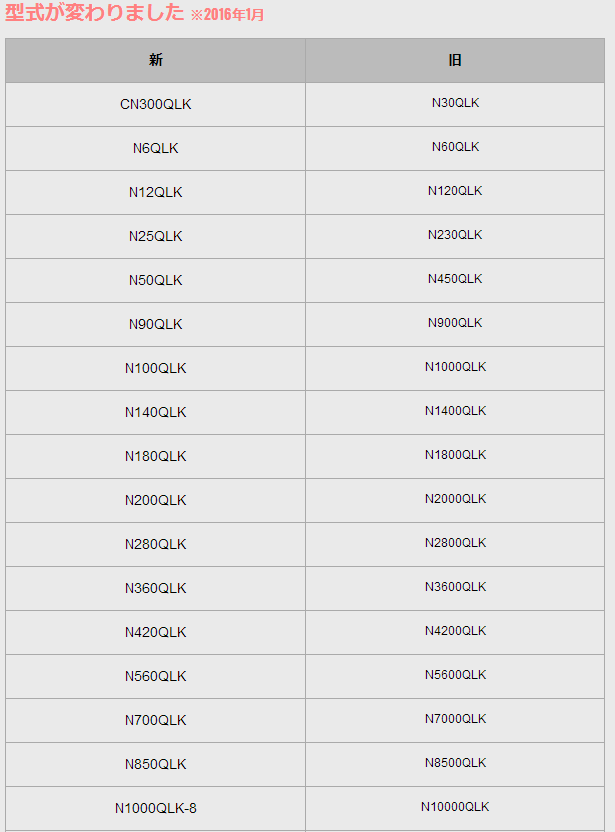Select the N25QLK new model cell

tap(155, 236)
